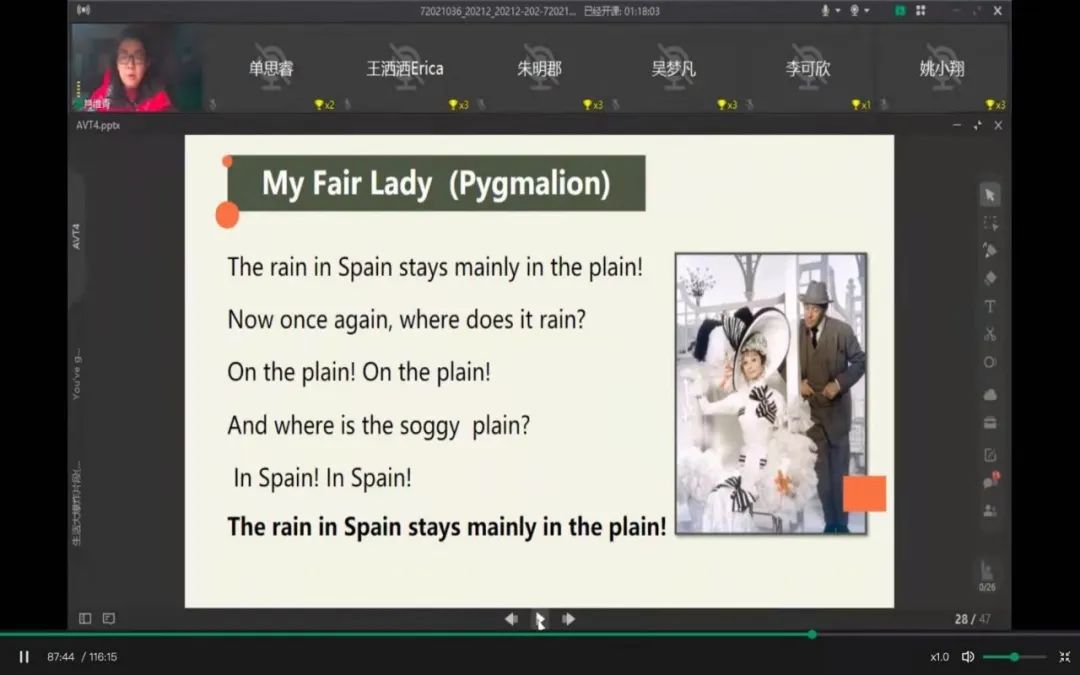Expand the AVT4.pptx panel to fullscreen
This screenshot has height=675, width=1080.
click(x=977, y=125)
